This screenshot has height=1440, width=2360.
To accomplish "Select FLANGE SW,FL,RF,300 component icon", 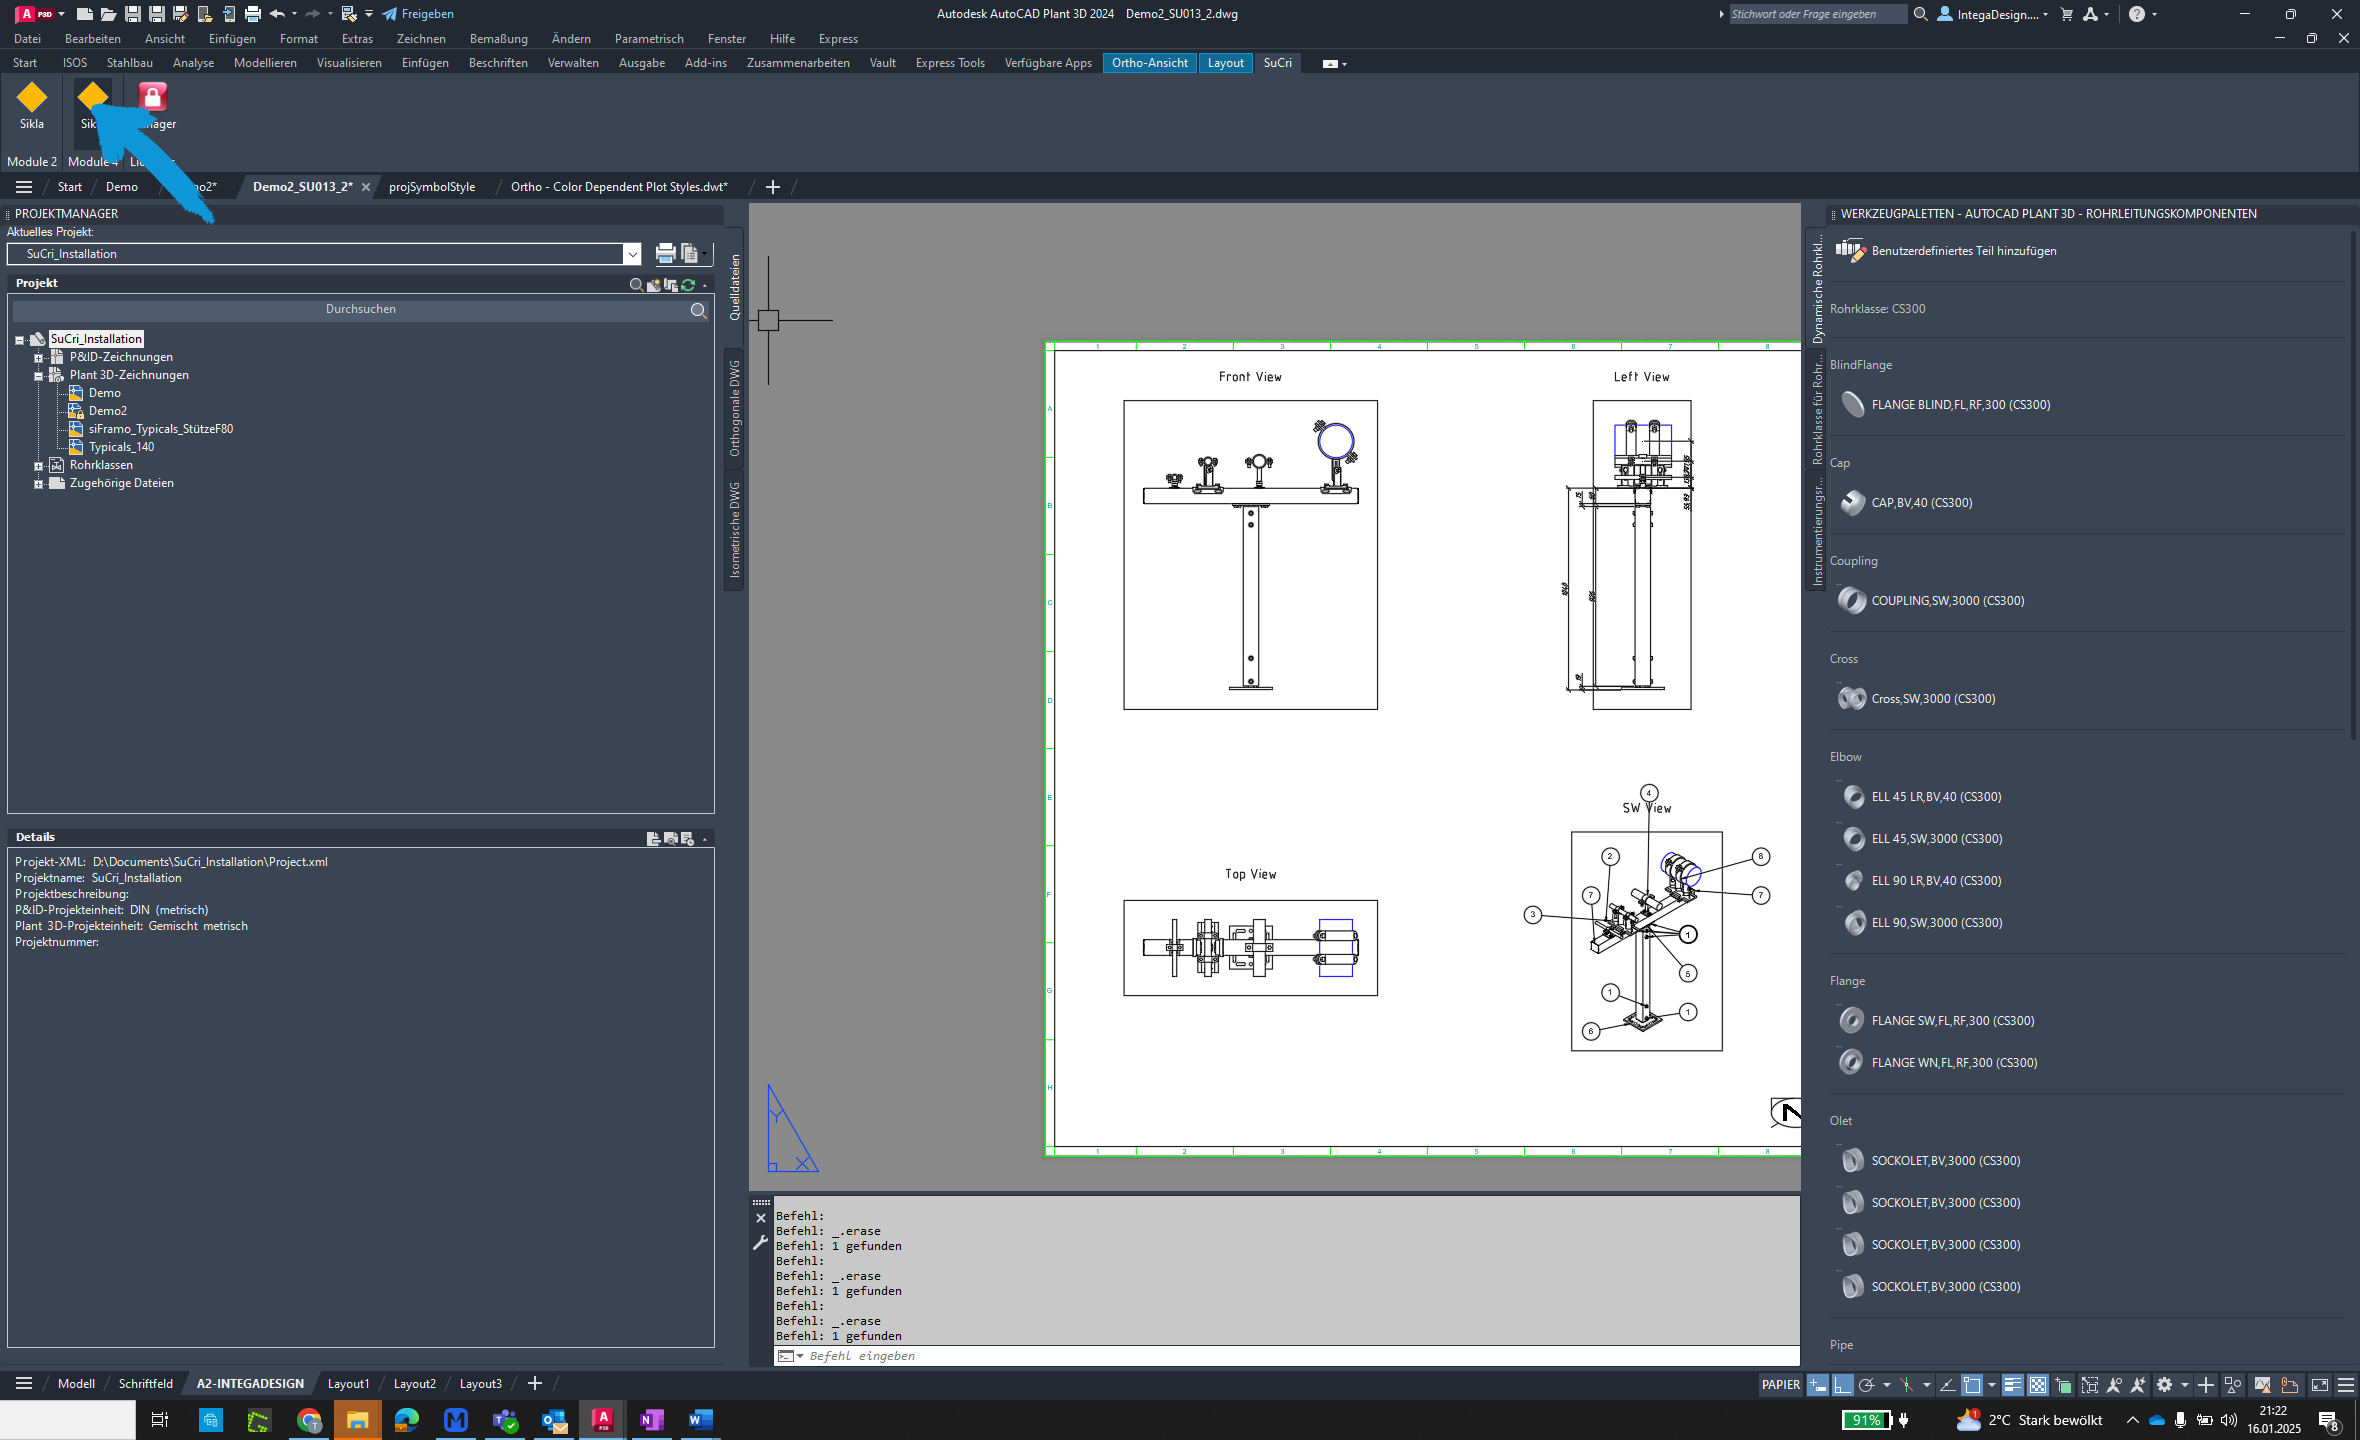I will [1851, 1020].
